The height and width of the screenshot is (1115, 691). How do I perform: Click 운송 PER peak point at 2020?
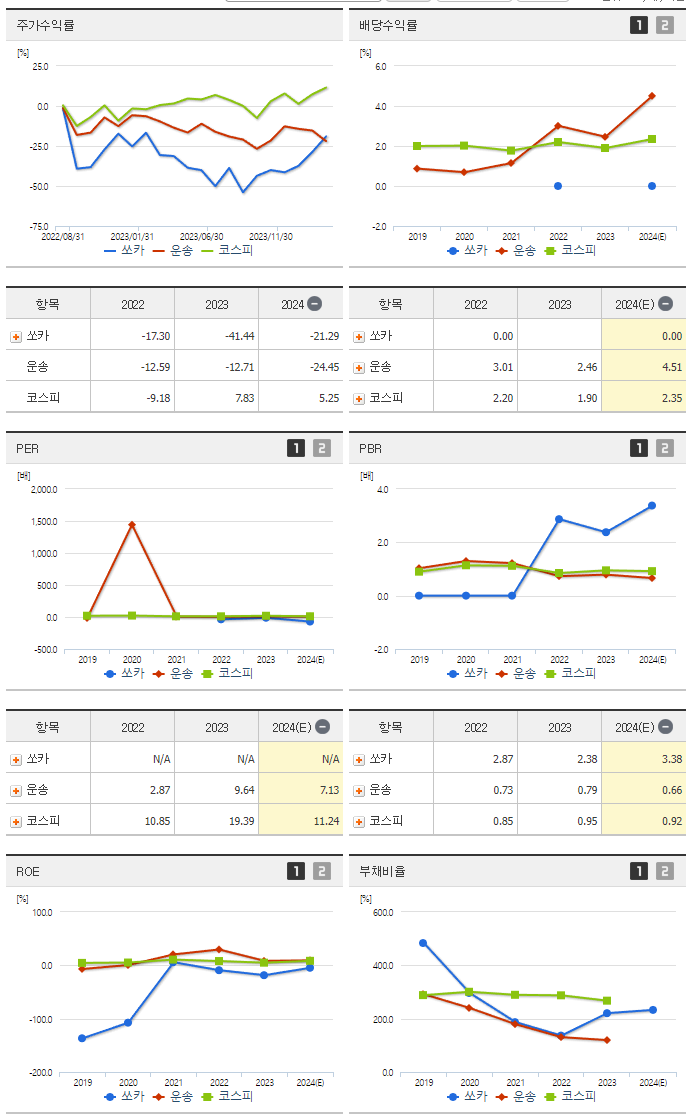click(132, 525)
